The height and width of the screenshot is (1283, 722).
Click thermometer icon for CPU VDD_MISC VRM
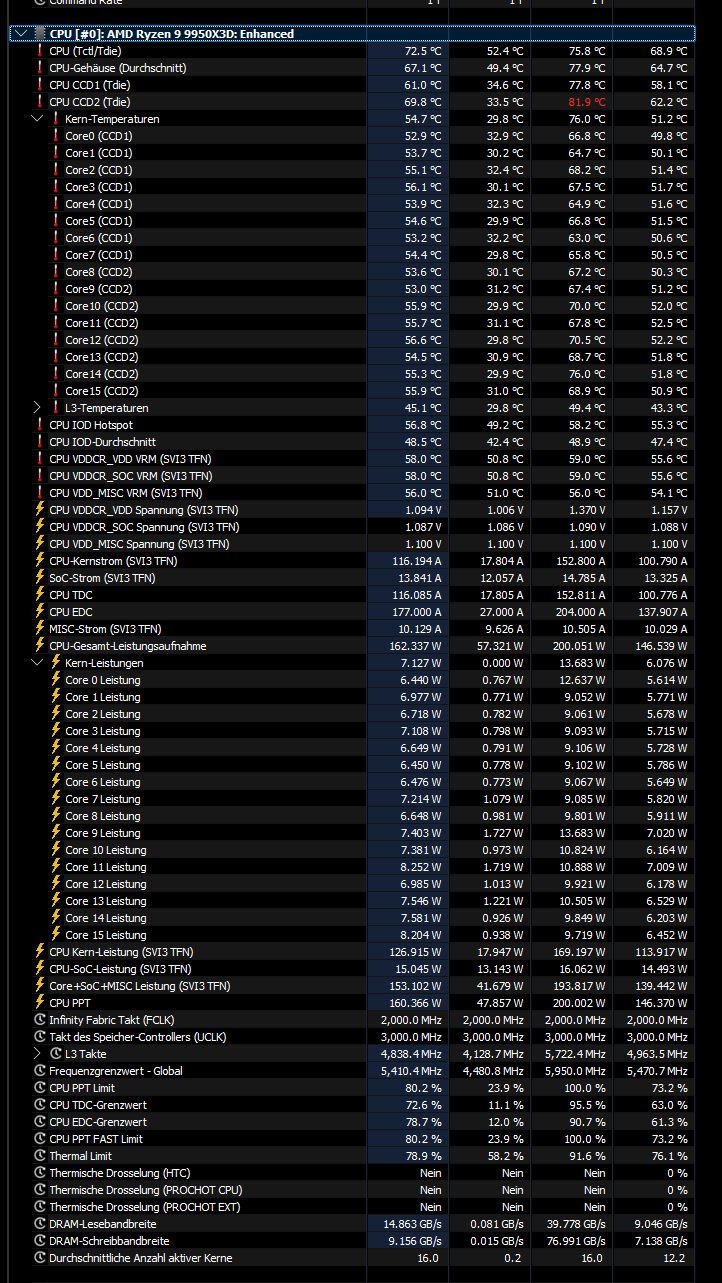pos(40,493)
